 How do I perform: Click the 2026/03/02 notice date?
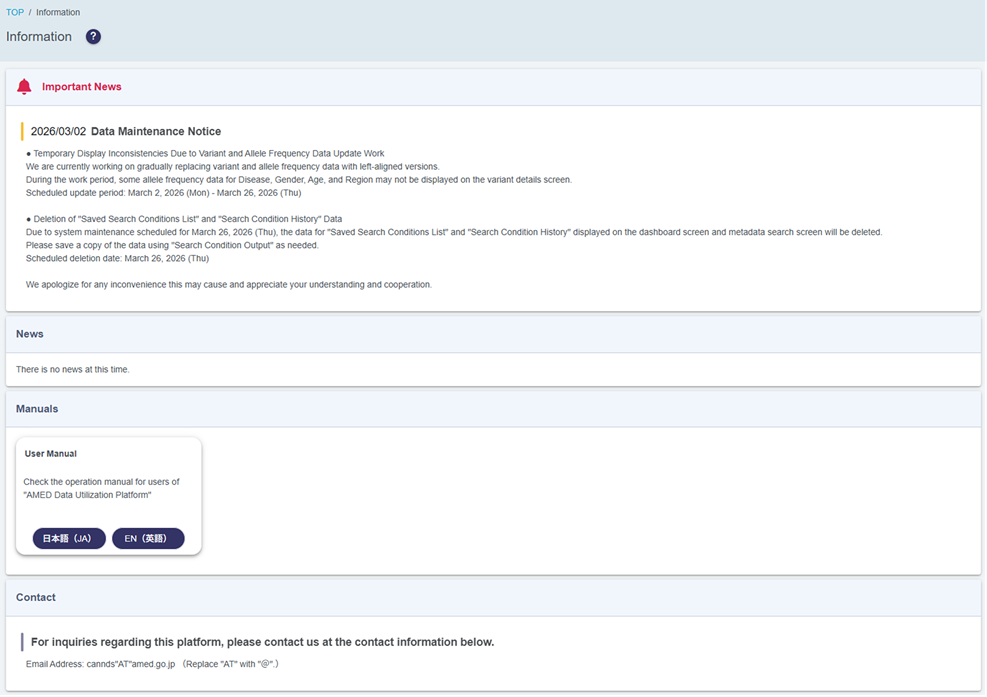58,132
